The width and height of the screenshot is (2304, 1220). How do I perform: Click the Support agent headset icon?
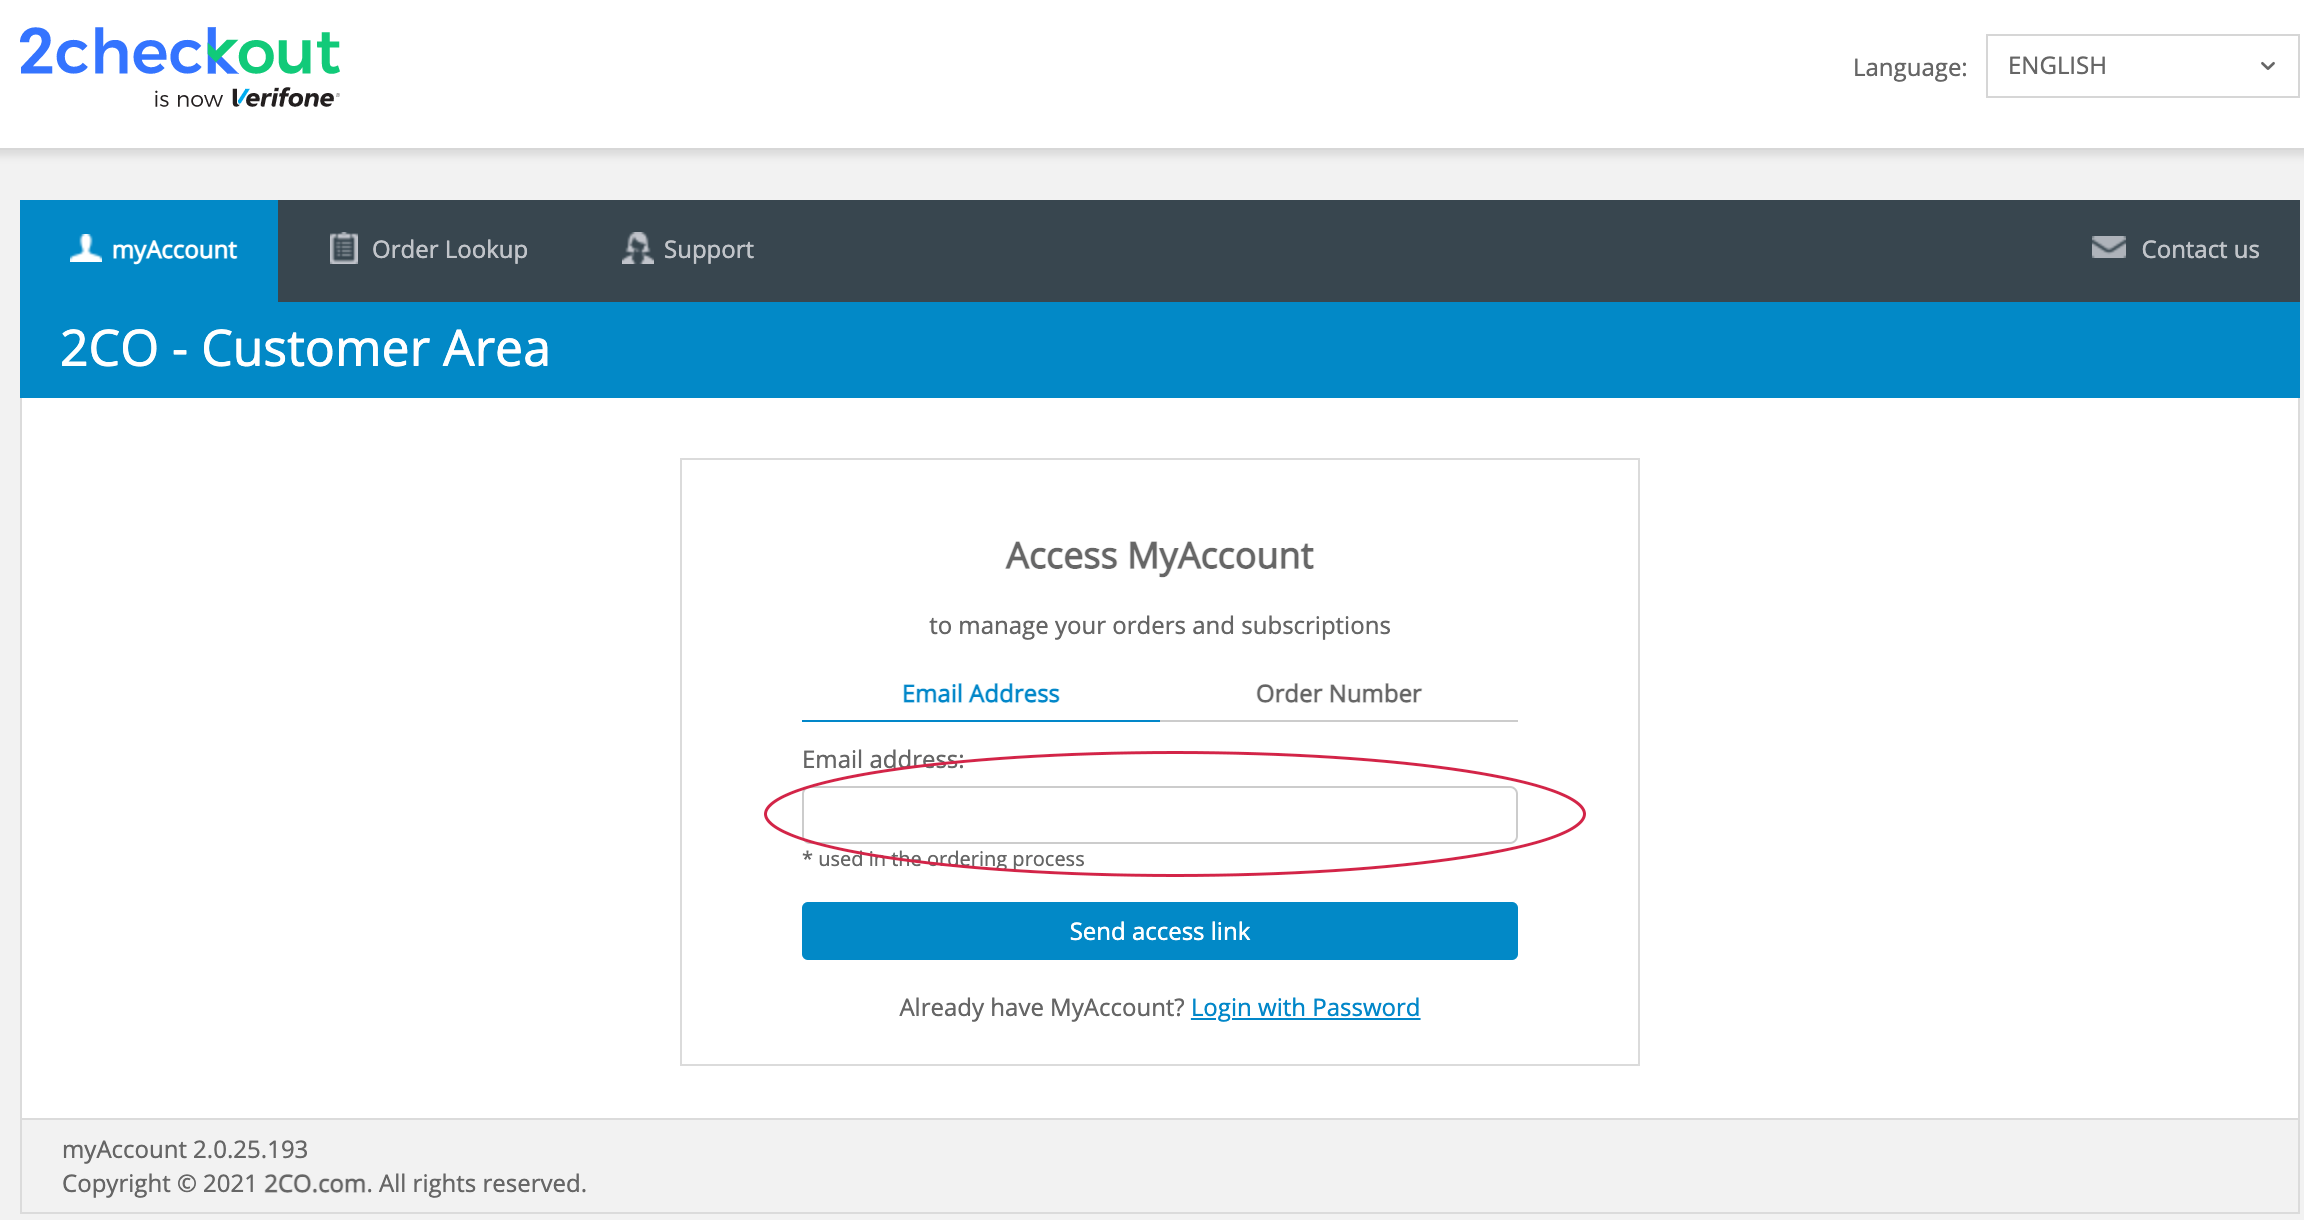tap(637, 248)
